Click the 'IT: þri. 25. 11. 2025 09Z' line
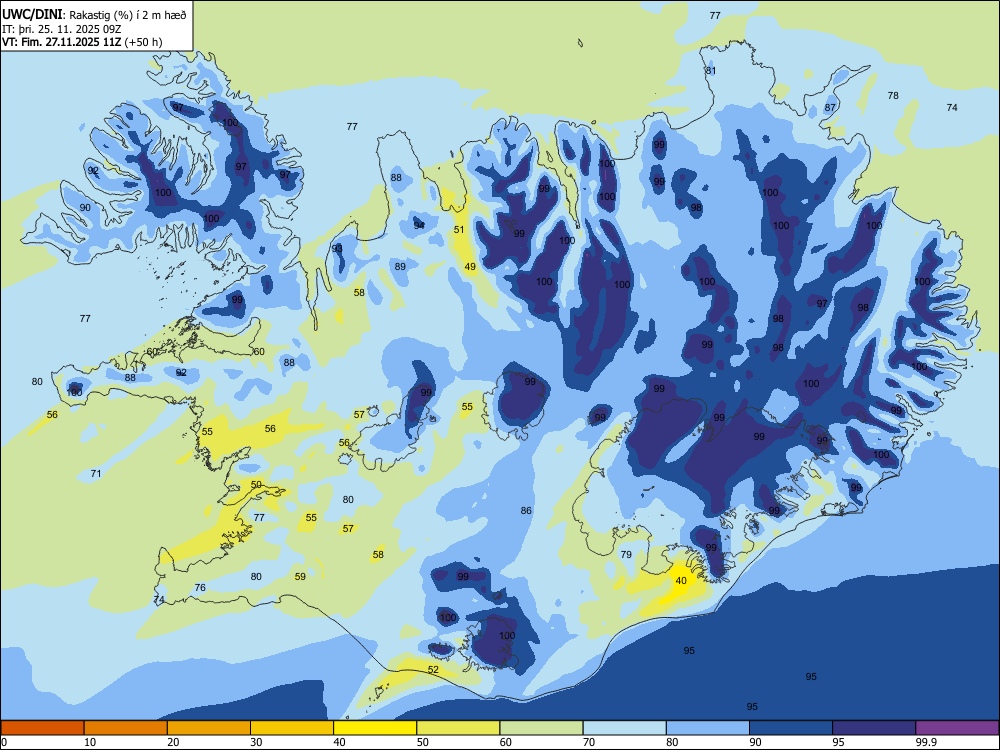 61,29
